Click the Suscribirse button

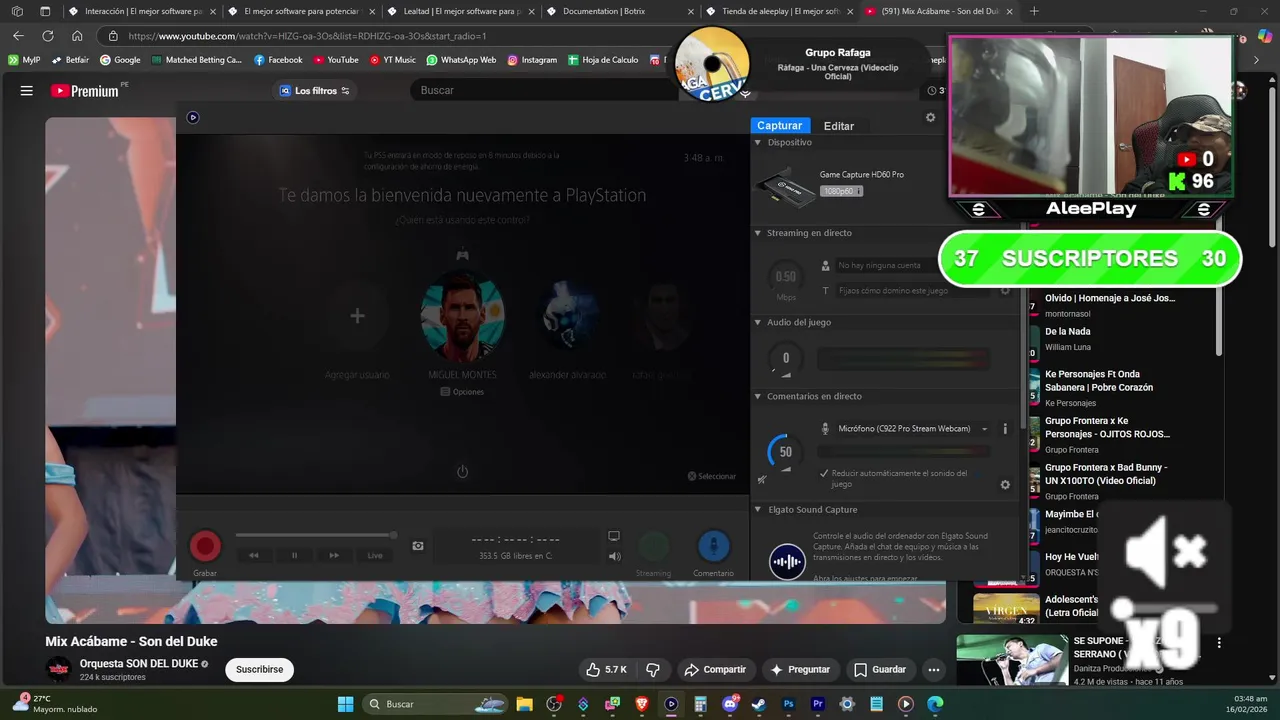(259, 670)
